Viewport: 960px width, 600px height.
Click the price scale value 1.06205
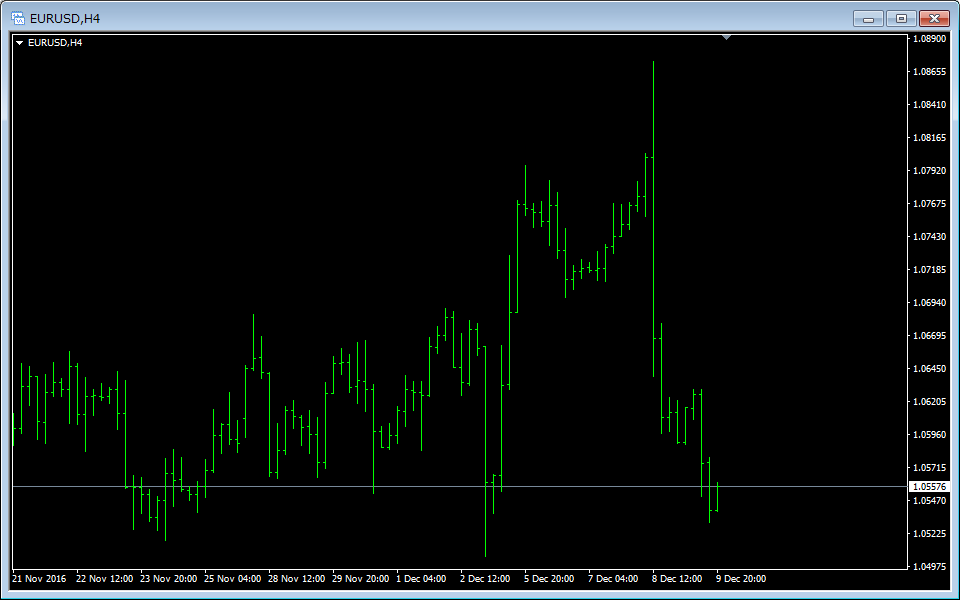tap(929, 402)
